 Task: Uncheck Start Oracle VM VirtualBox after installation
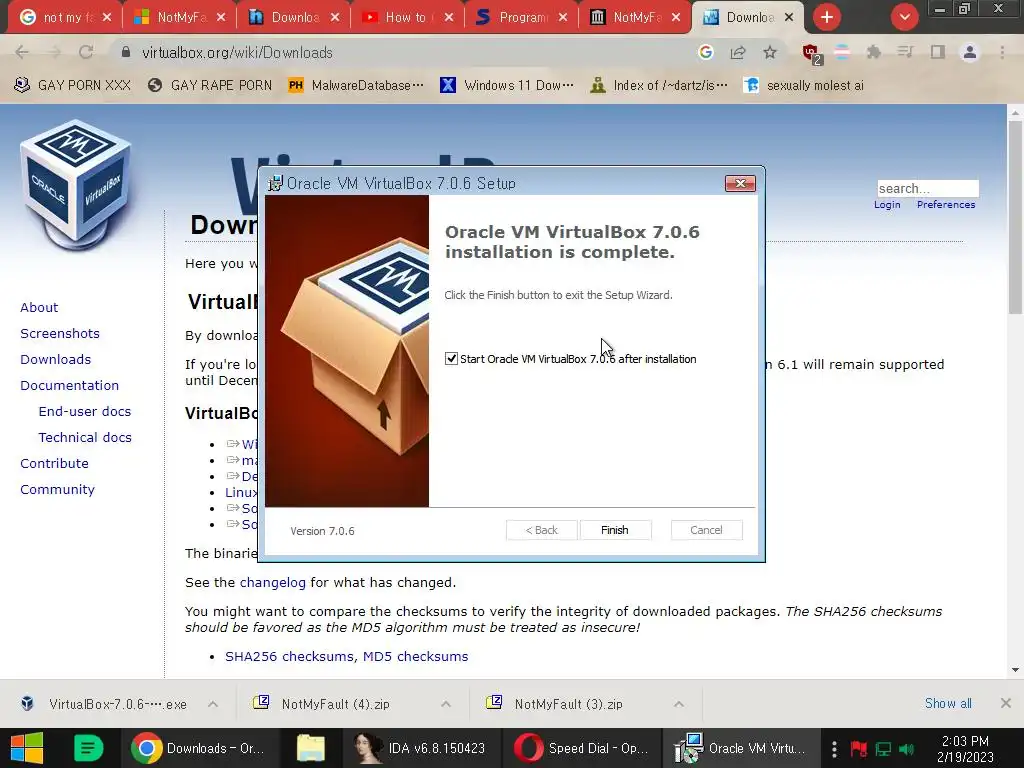point(451,359)
